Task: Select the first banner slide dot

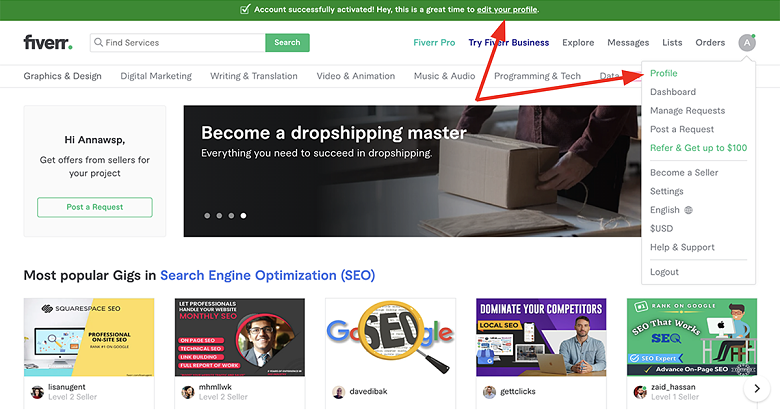Action: tap(207, 215)
